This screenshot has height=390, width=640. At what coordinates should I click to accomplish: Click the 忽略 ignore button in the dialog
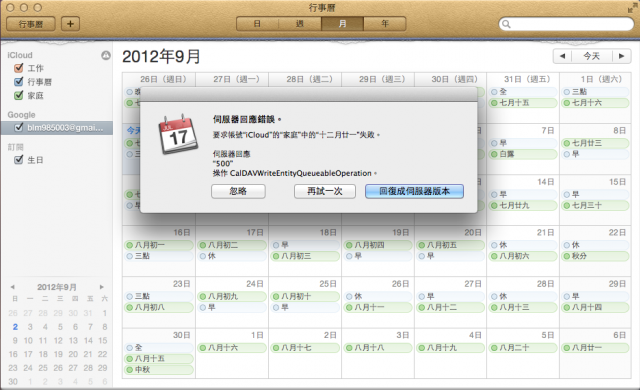(x=238, y=191)
